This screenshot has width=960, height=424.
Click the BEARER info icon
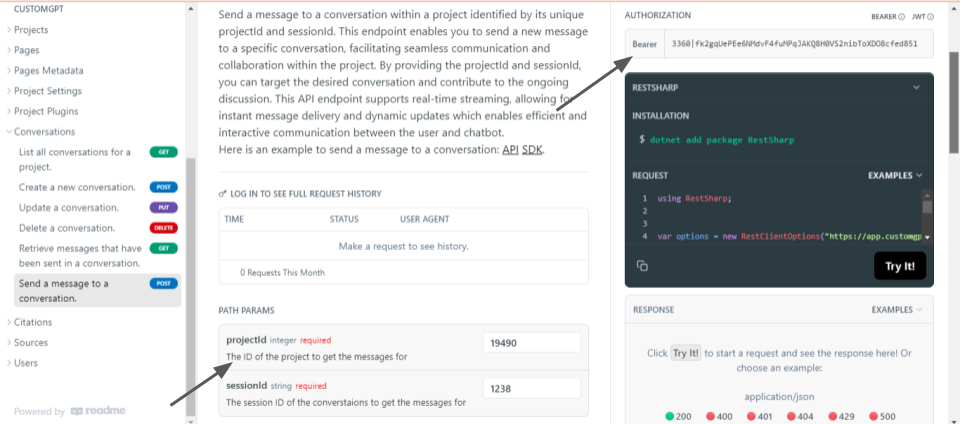pyautogui.click(x=901, y=17)
